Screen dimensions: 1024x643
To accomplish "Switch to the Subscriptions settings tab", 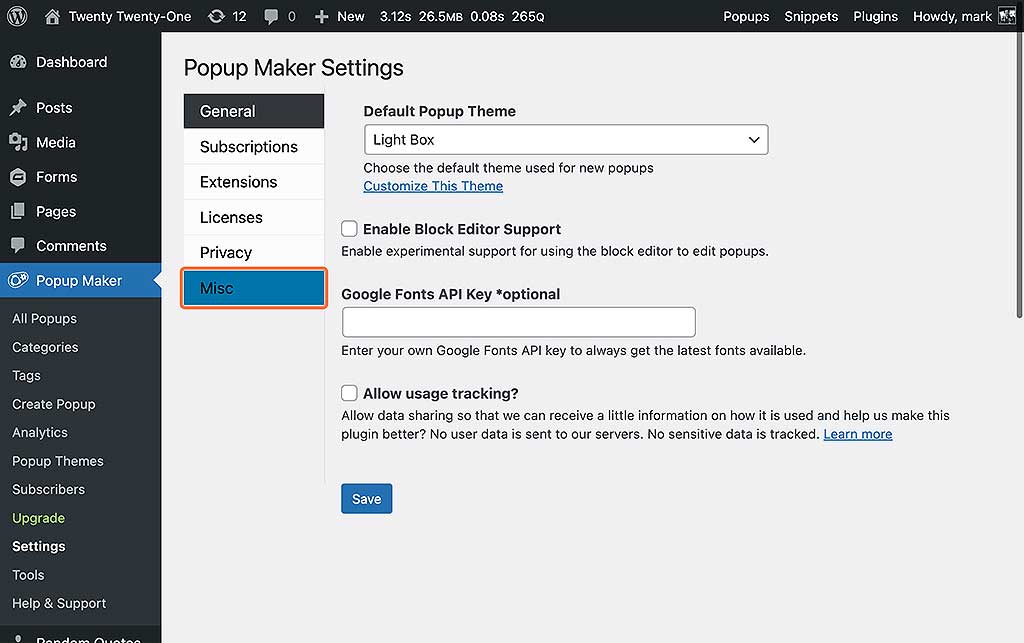I will [x=253, y=146].
